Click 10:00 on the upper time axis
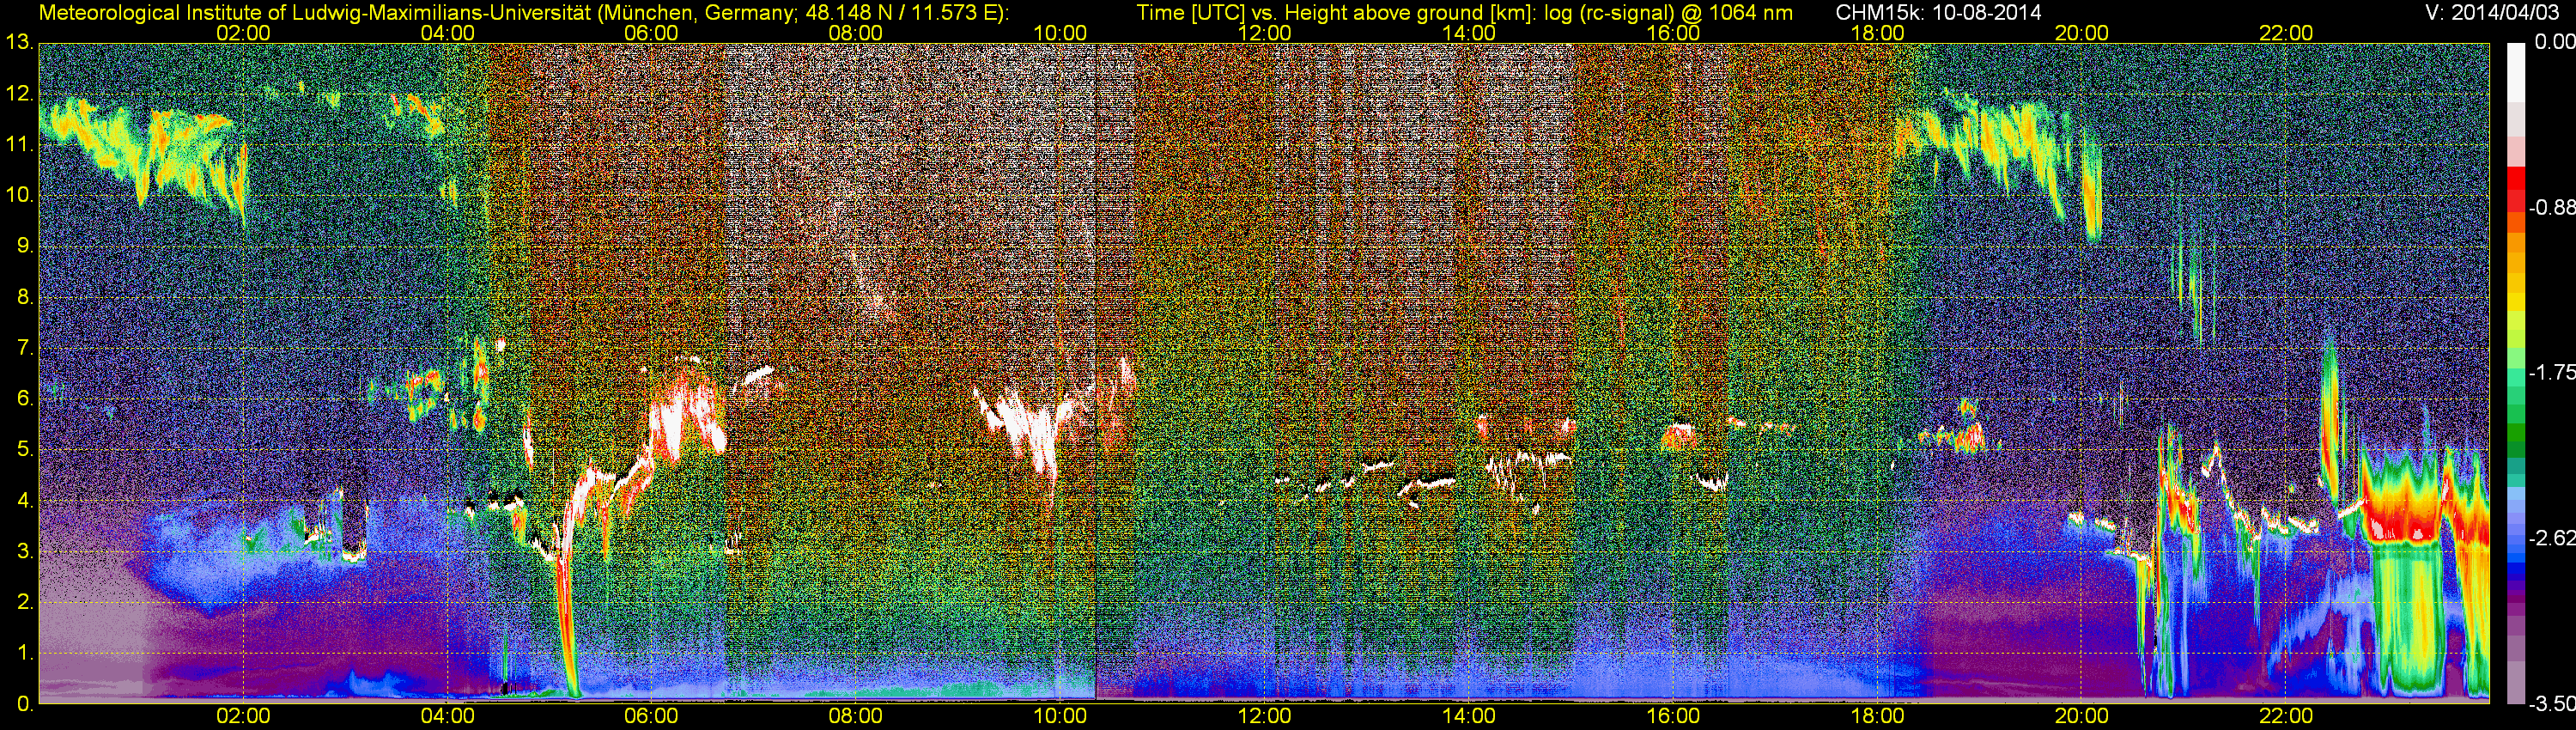Image resolution: width=2576 pixels, height=730 pixels. (1060, 33)
